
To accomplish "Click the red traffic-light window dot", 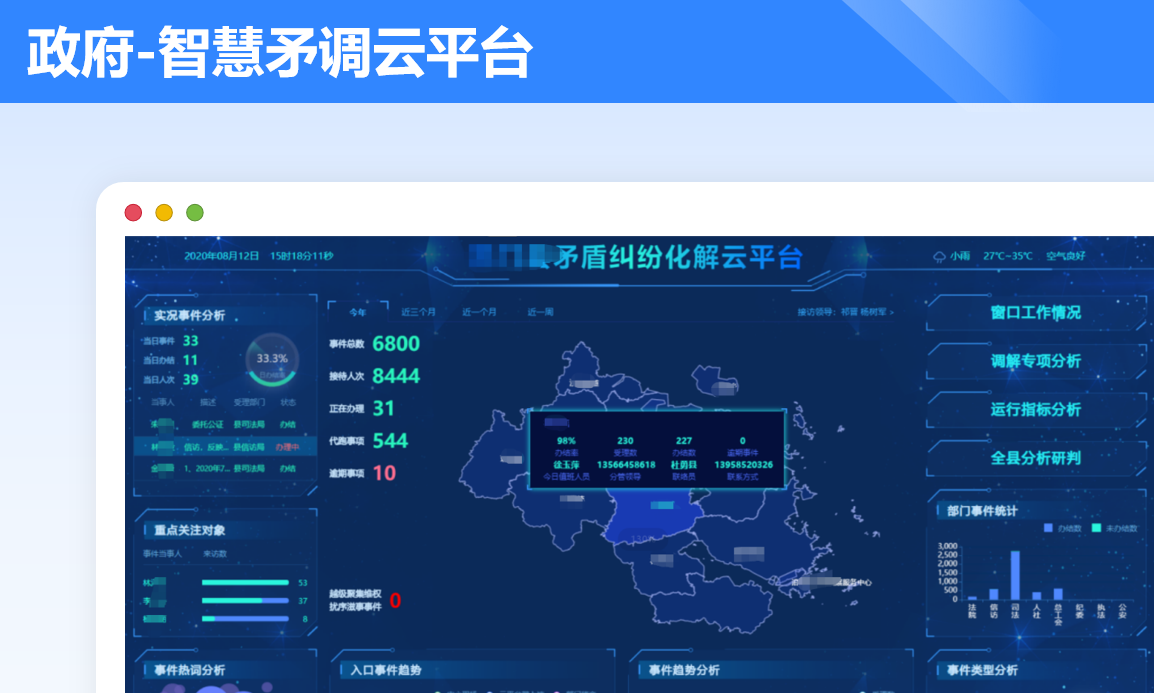I will tap(133, 213).
